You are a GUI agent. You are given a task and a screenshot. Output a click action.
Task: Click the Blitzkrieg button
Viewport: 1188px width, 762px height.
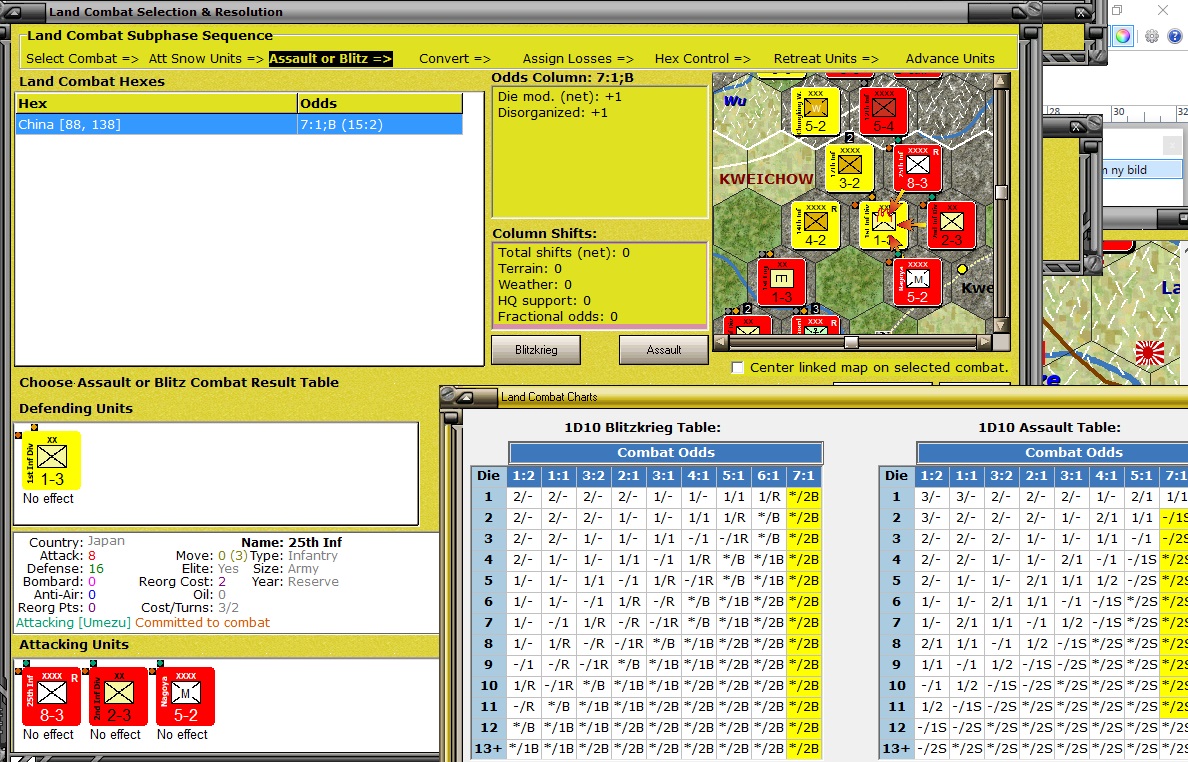pyautogui.click(x=536, y=350)
